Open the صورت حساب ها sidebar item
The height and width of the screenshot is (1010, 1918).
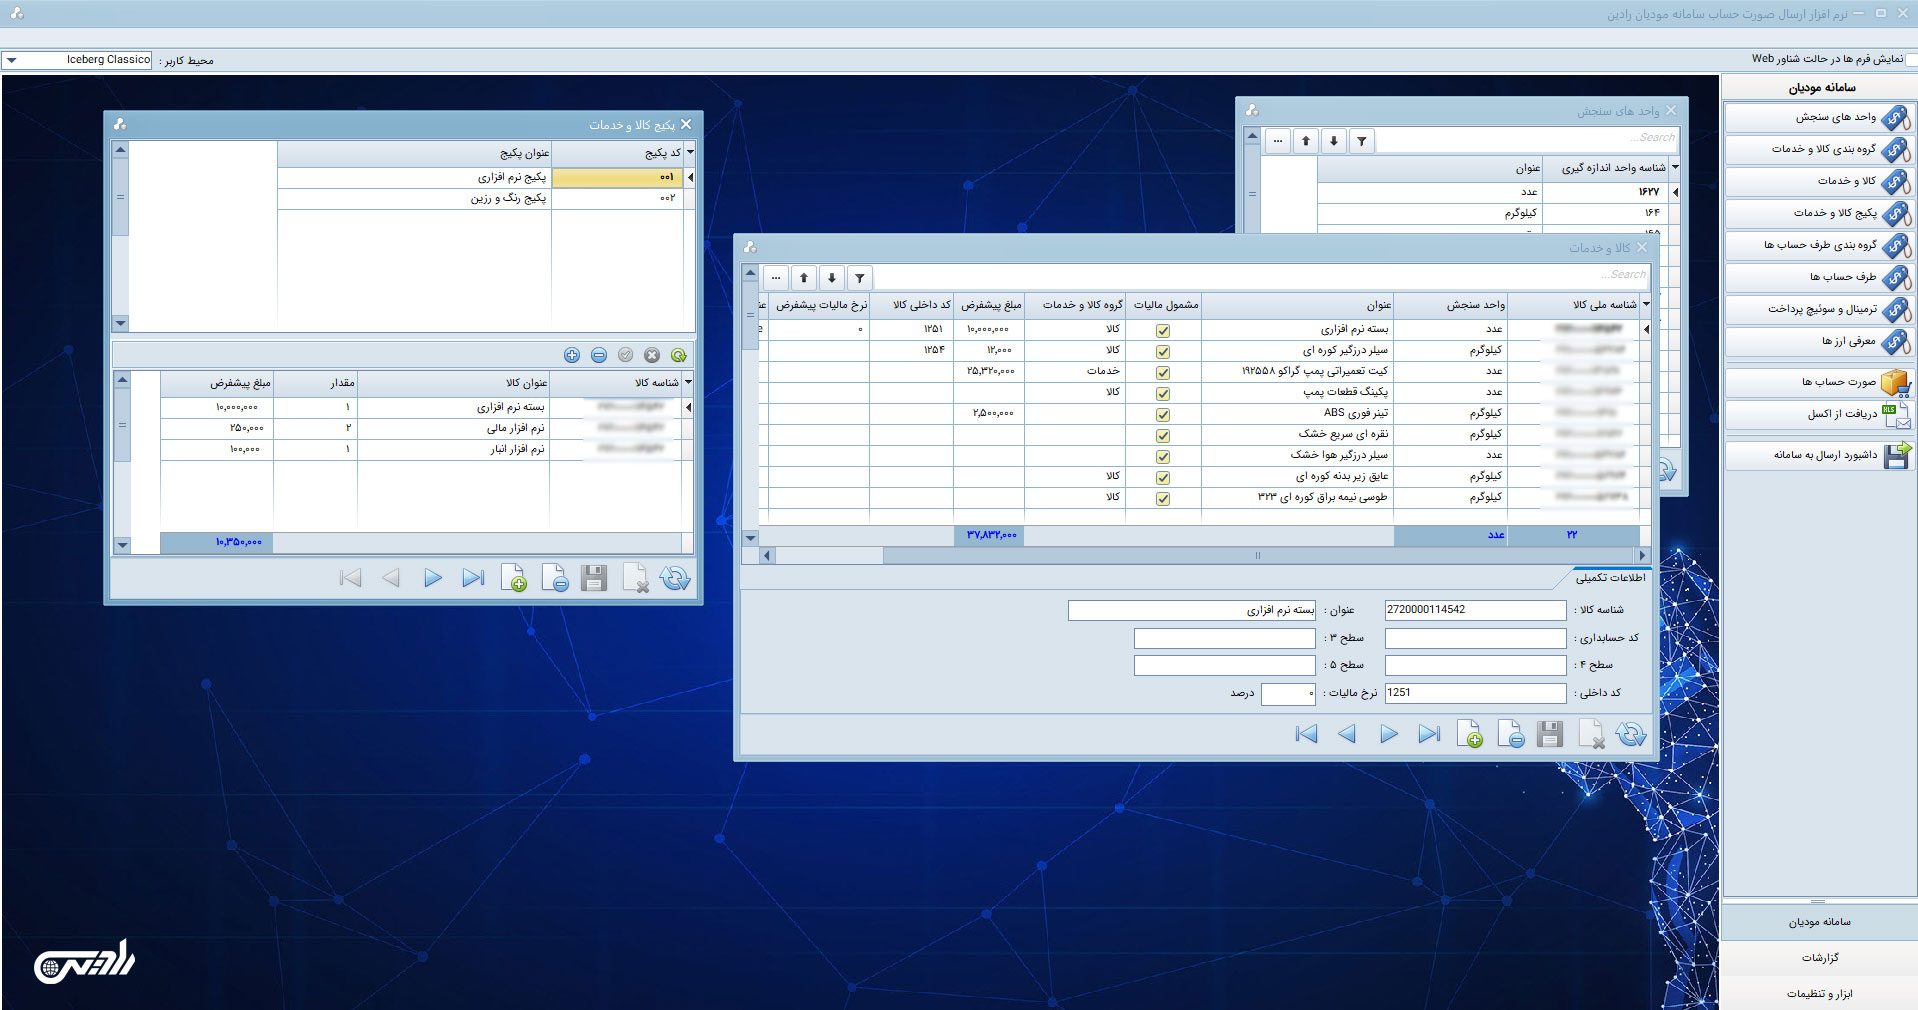1819,382
